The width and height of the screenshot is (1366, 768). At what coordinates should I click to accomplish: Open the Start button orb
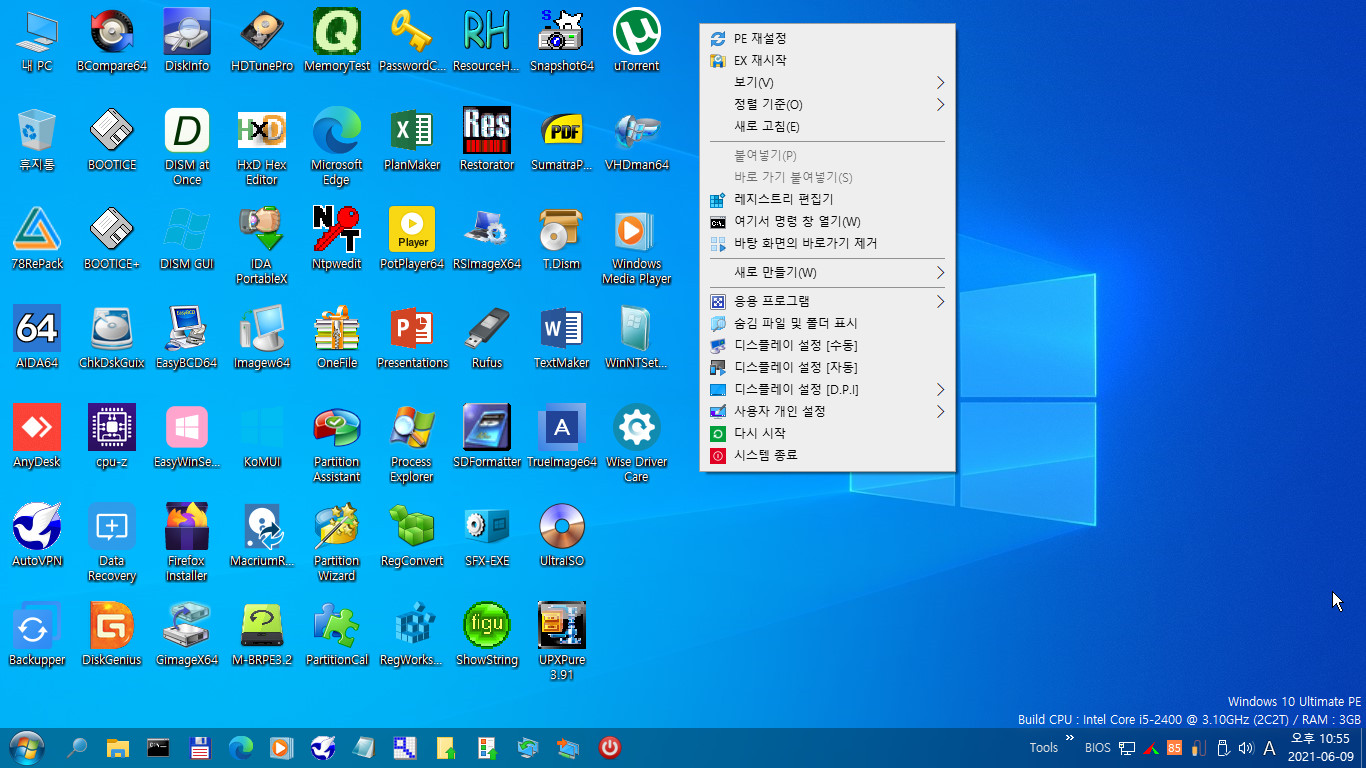pos(27,747)
